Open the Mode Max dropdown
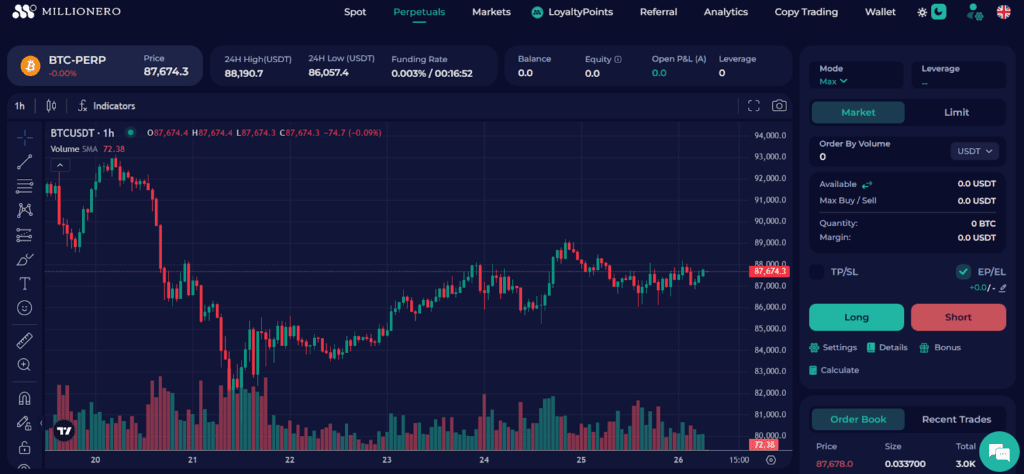The height and width of the screenshot is (474, 1024). [833, 81]
